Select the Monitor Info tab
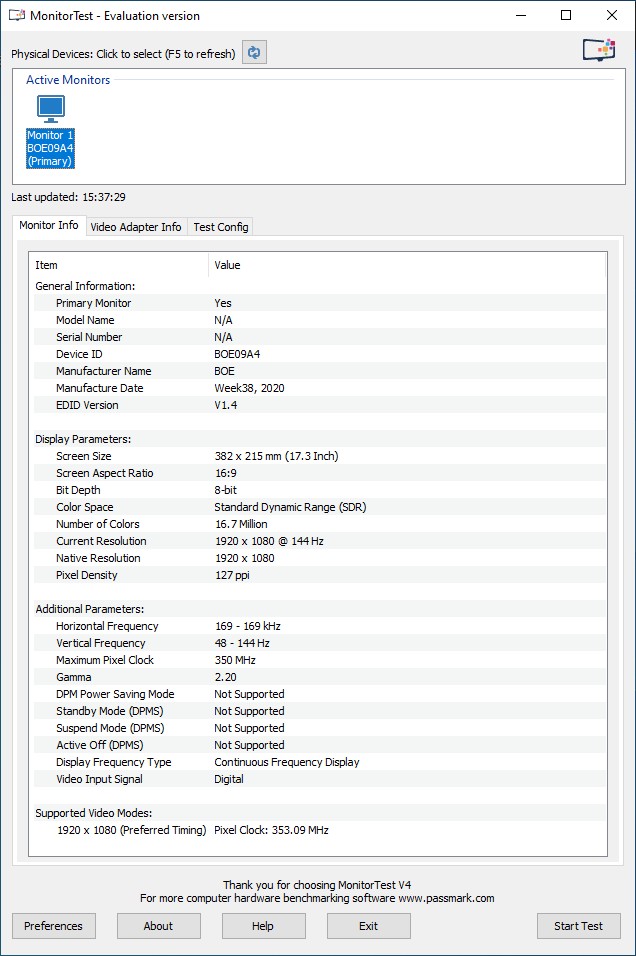Image resolution: width=636 pixels, height=956 pixels. 49,226
